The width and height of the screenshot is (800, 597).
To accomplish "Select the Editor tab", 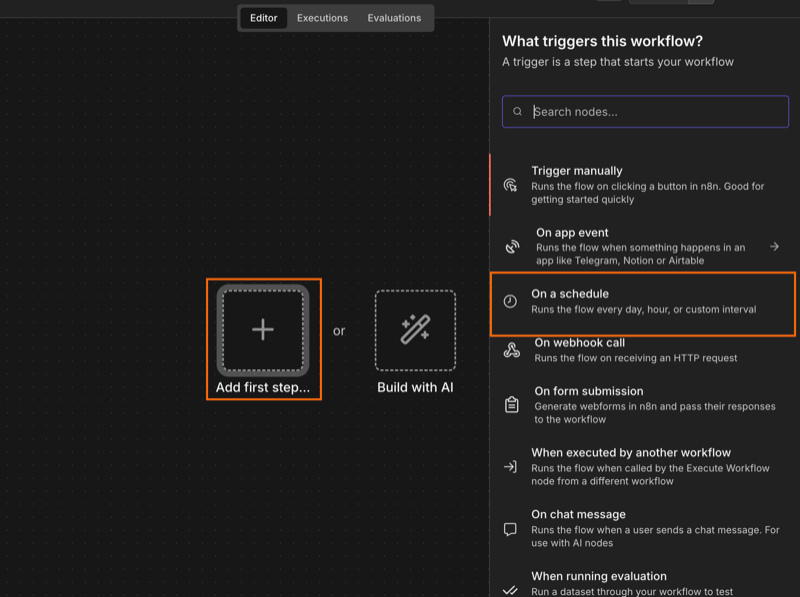I will [x=262, y=17].
